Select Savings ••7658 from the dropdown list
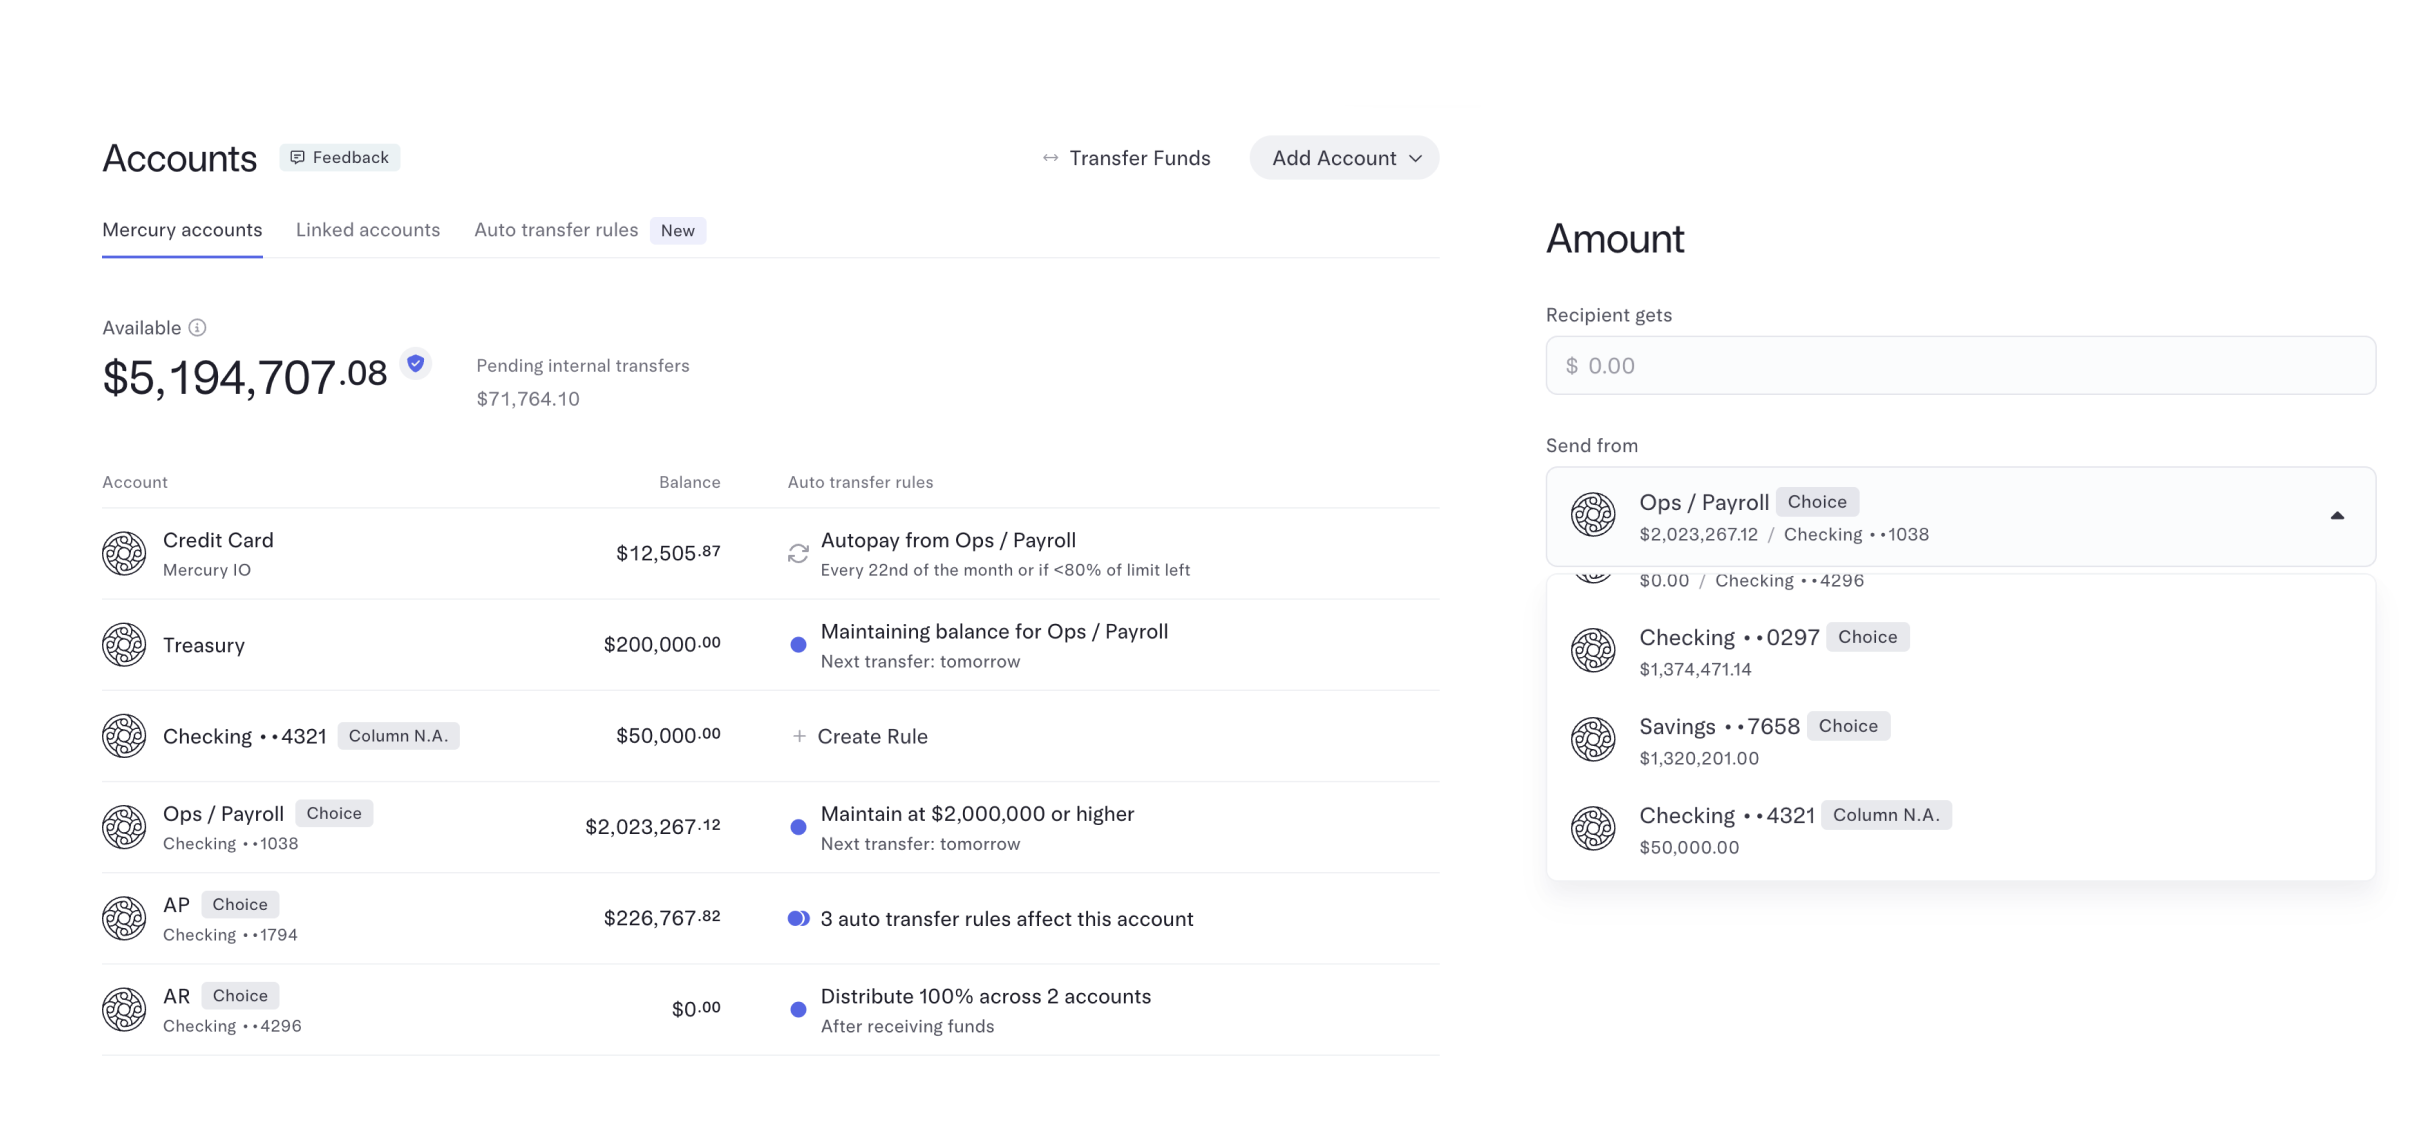 tap(1960, 740)
